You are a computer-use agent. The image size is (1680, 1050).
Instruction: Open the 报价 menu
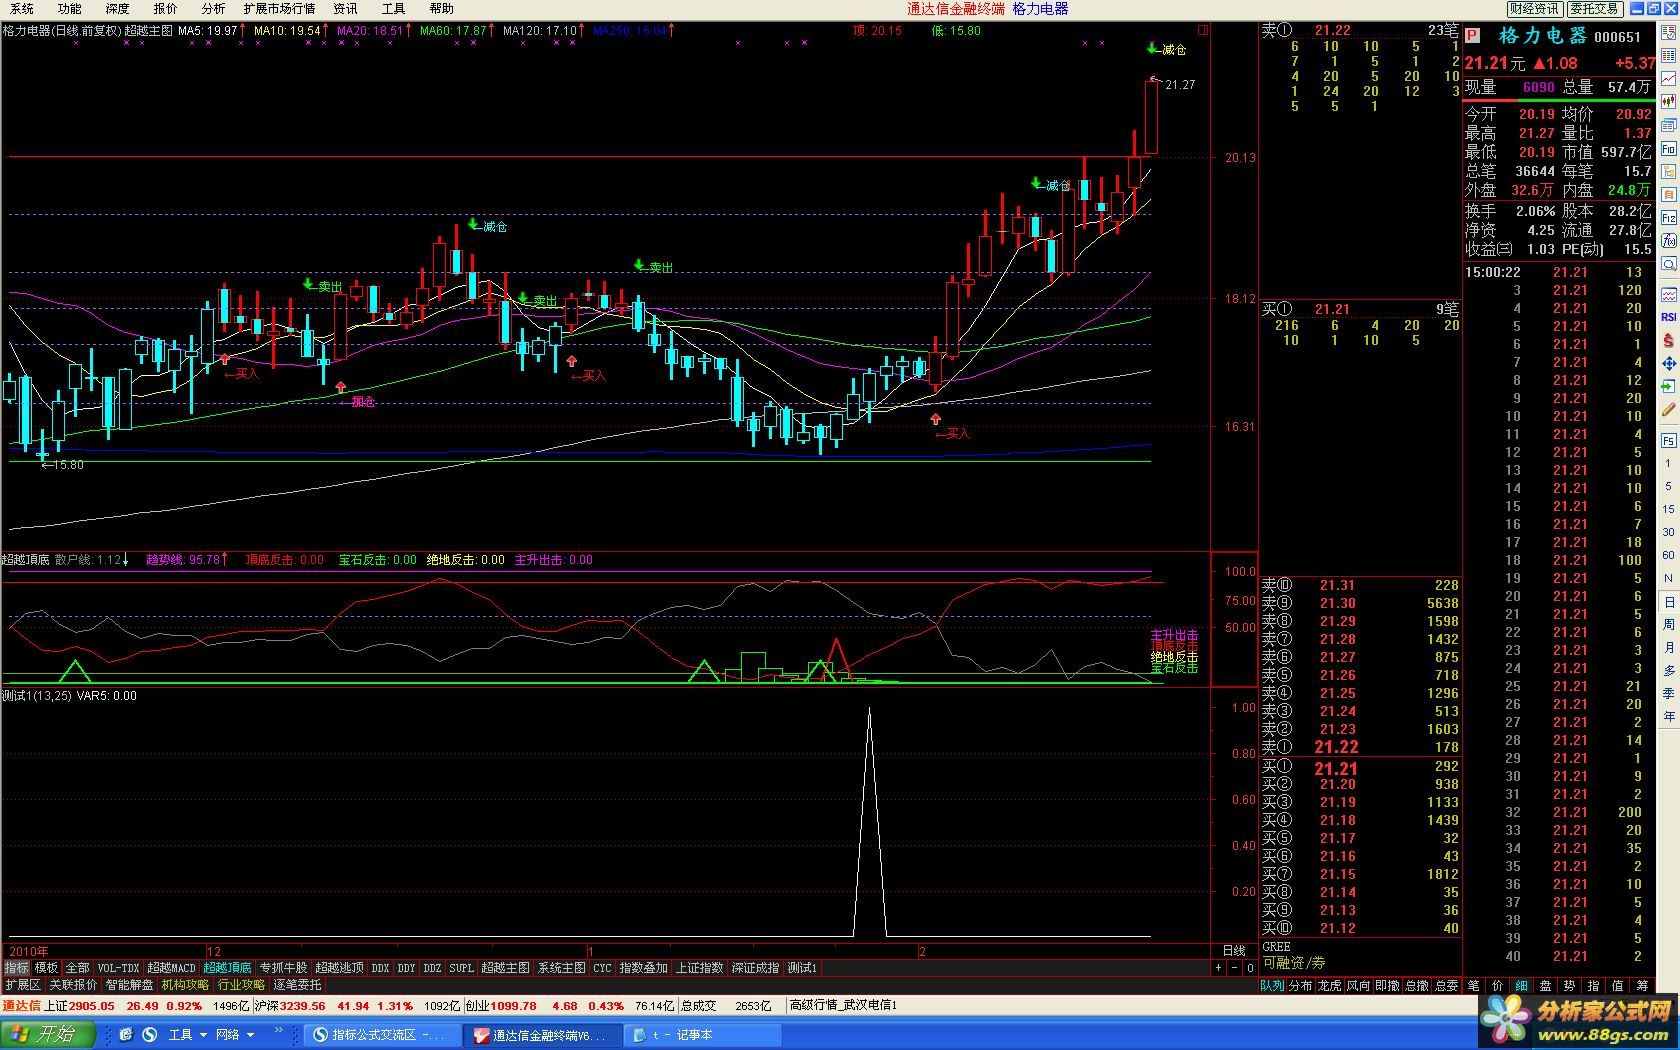(165, 8)
